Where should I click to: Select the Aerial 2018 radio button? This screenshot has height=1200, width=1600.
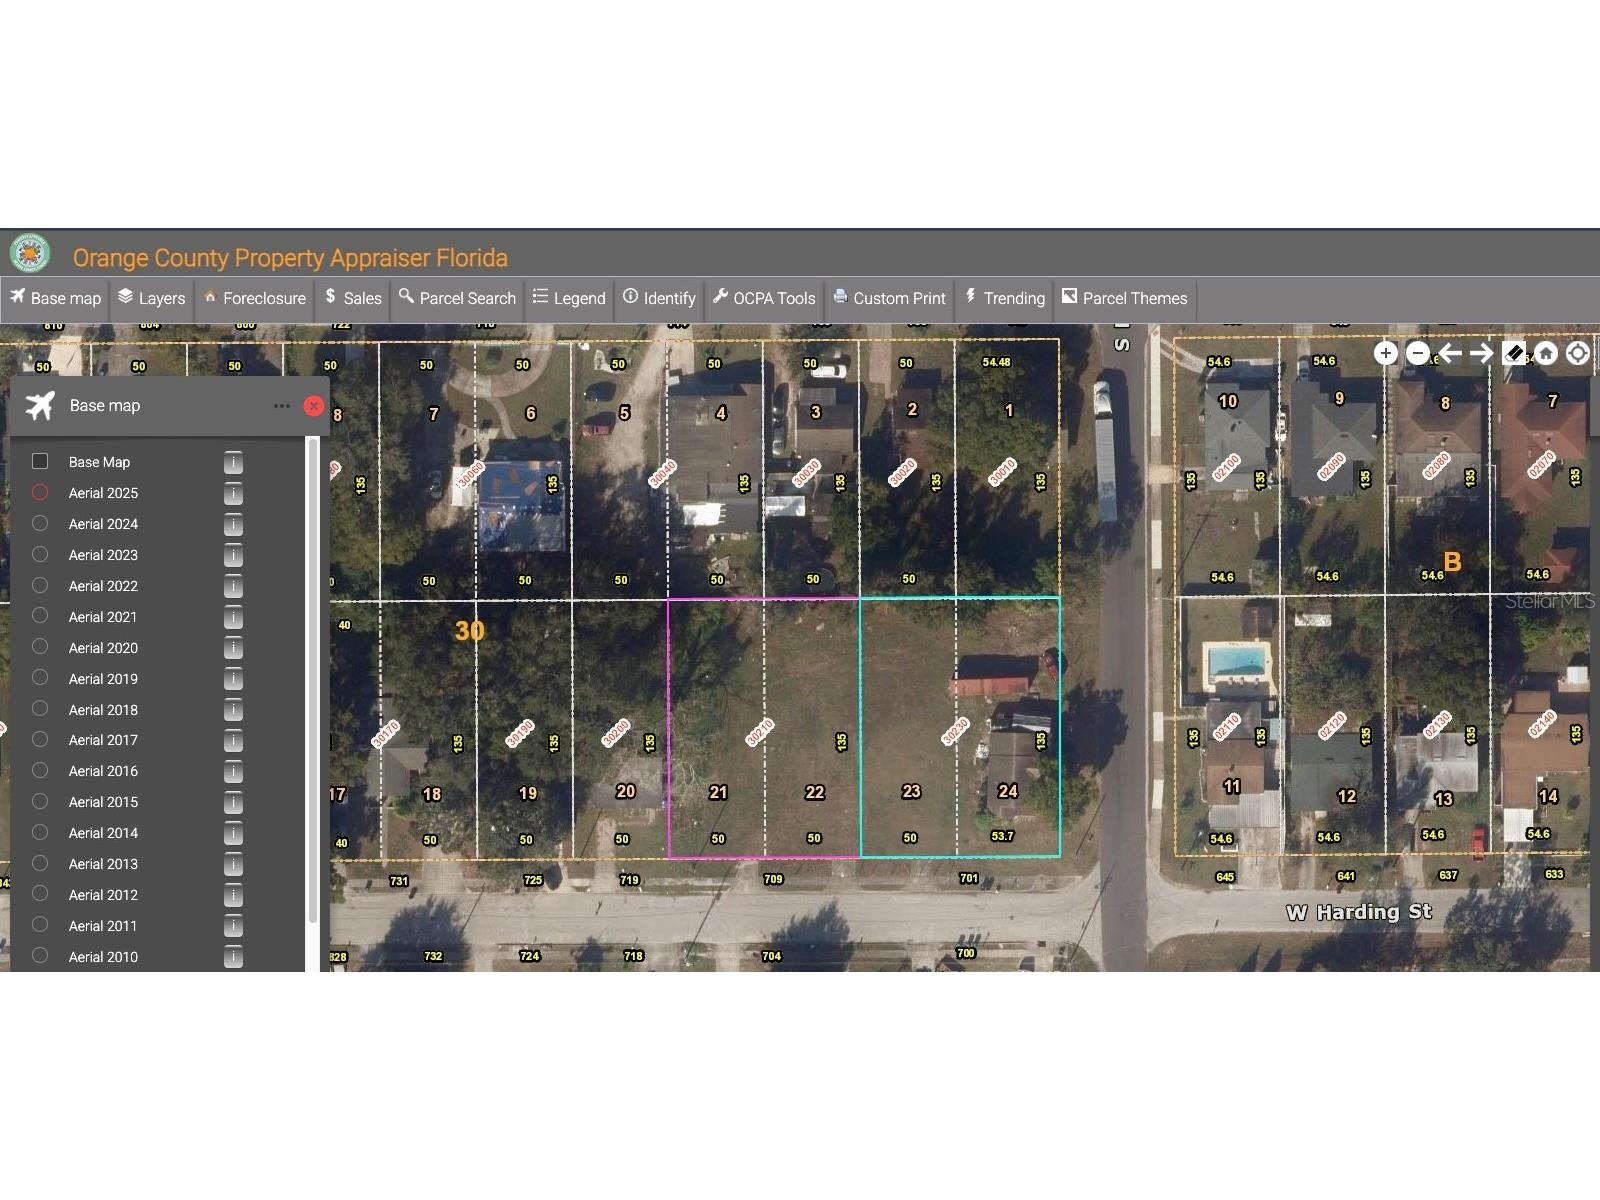40,709
